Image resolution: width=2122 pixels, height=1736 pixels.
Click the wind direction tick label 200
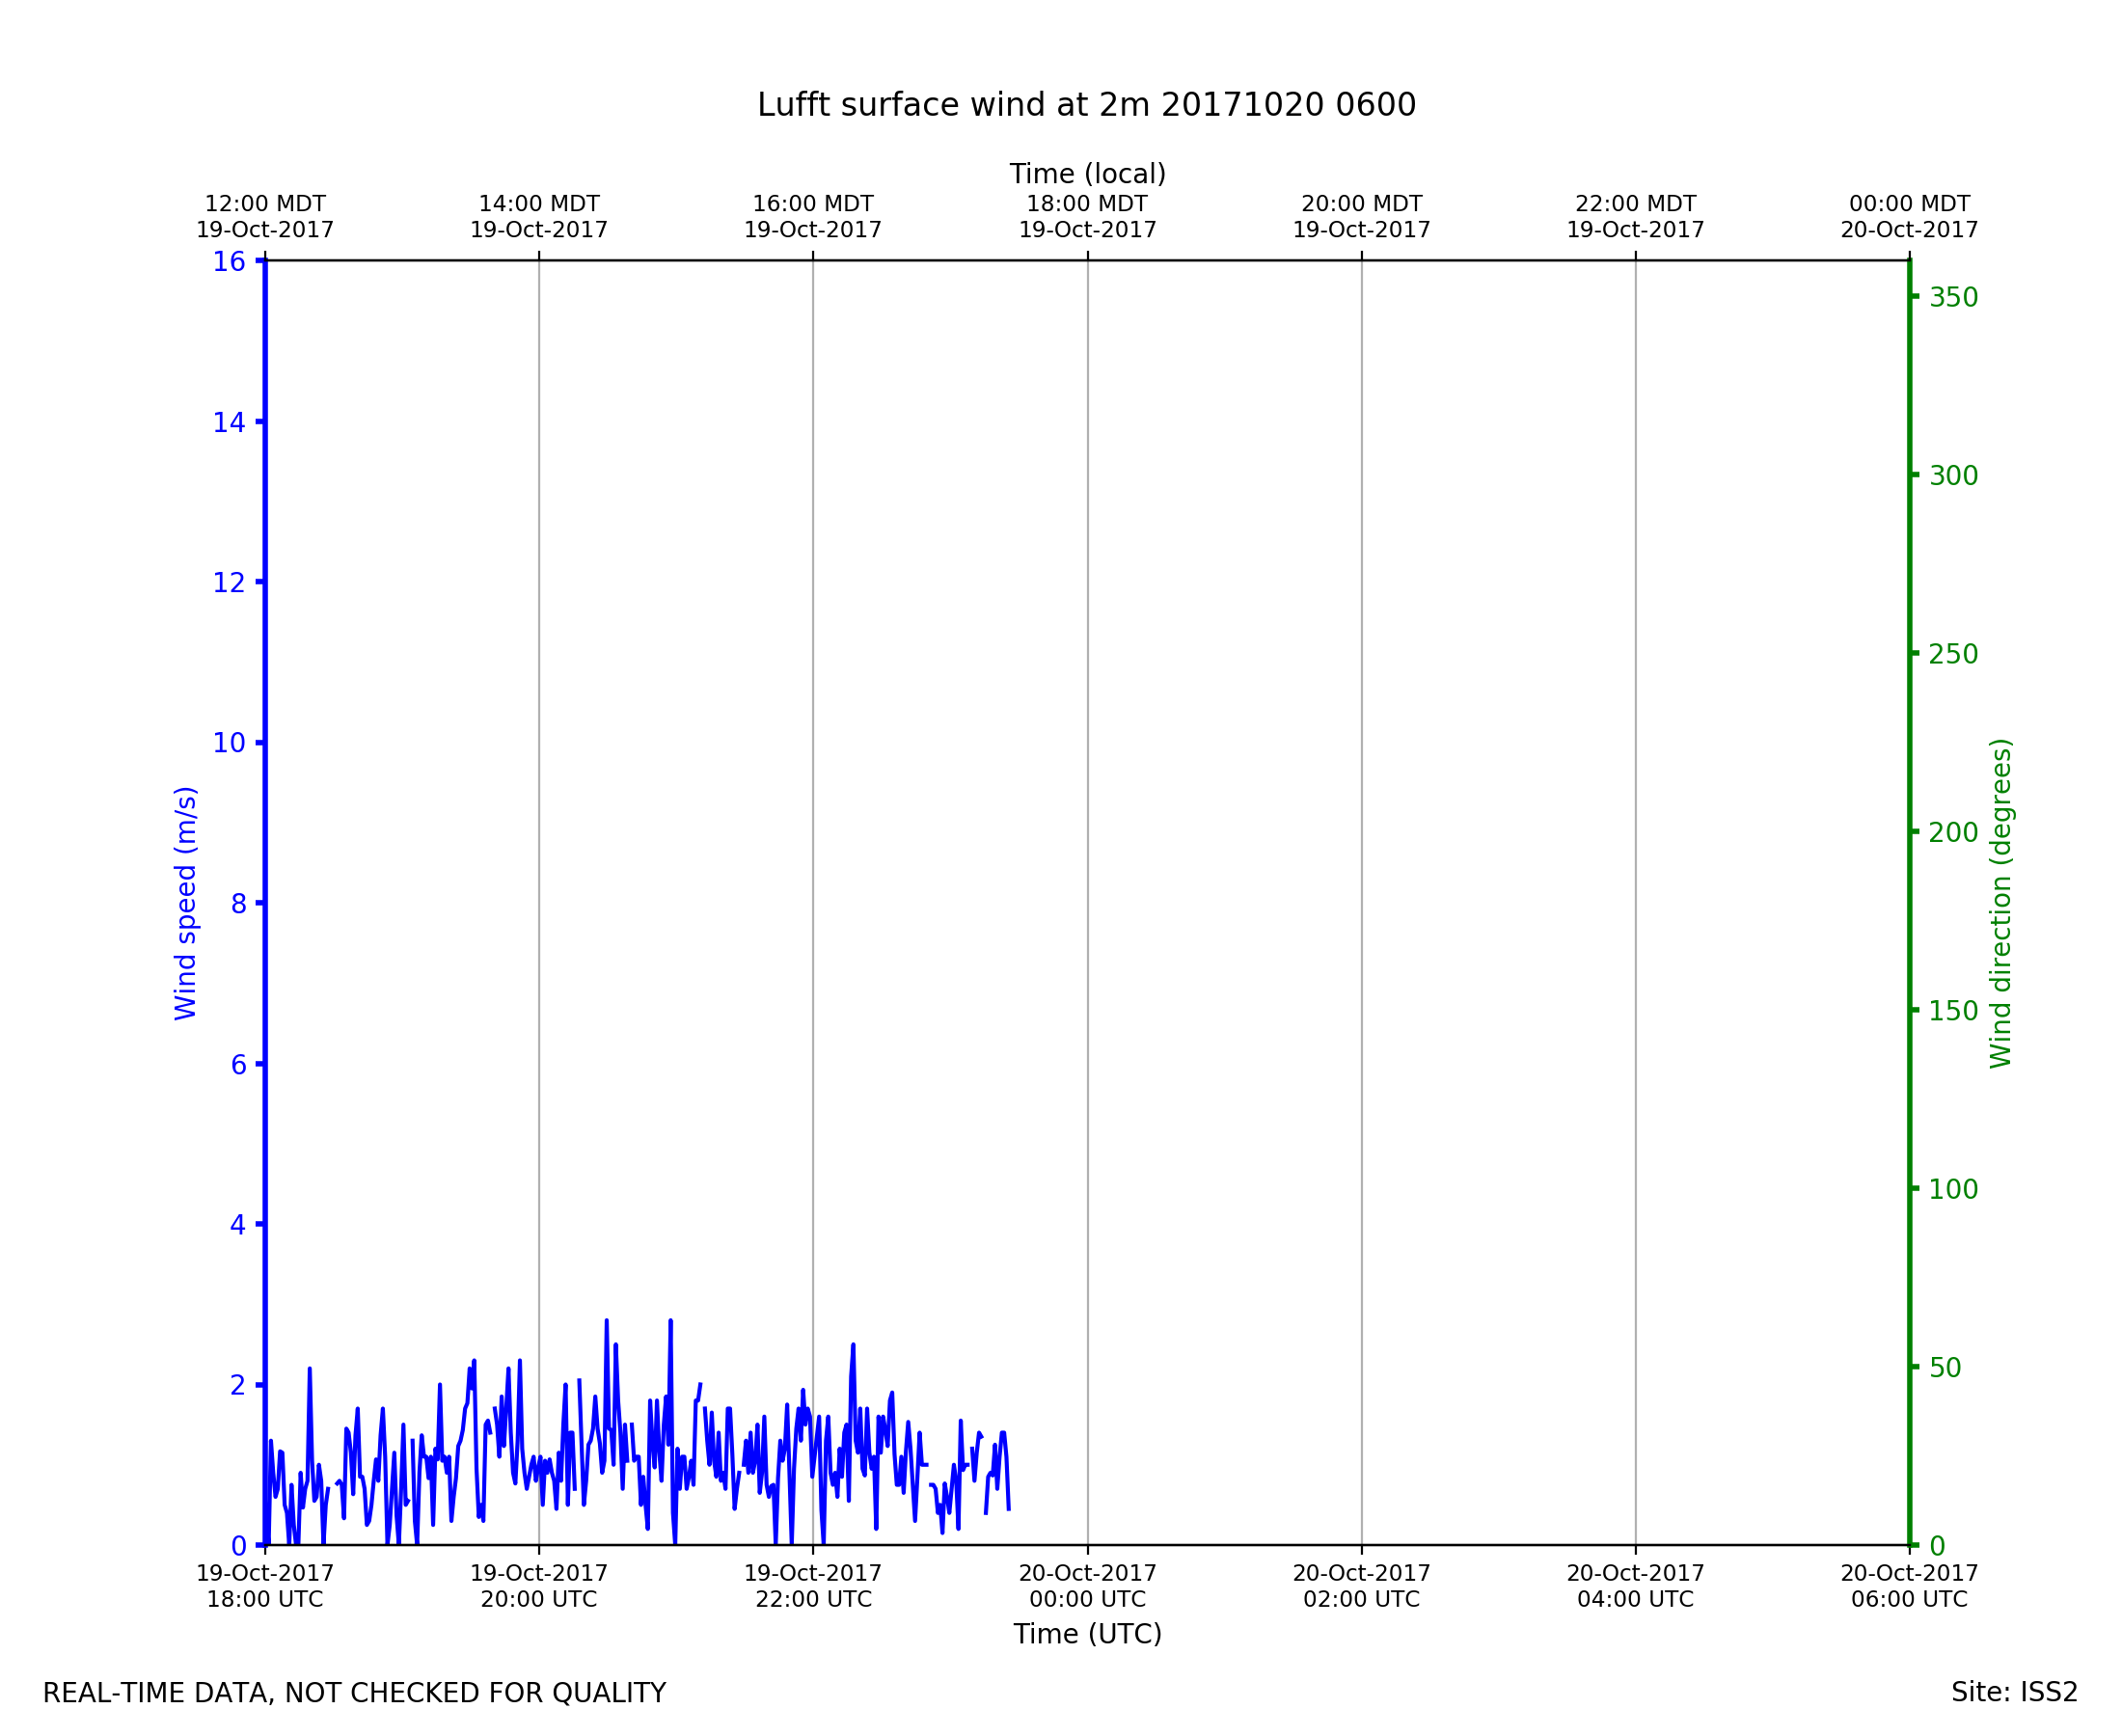tap(1953, 832)
